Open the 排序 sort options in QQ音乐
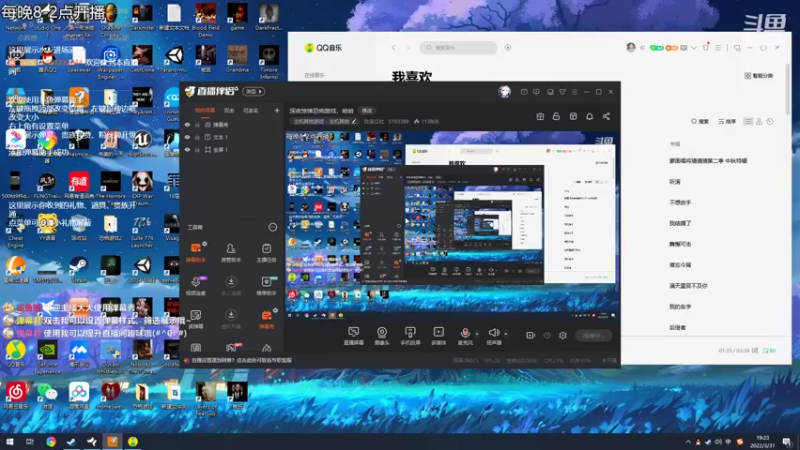The width and height of the screenshot is (800, 450). pyautogui.click(x=727, y=121)
